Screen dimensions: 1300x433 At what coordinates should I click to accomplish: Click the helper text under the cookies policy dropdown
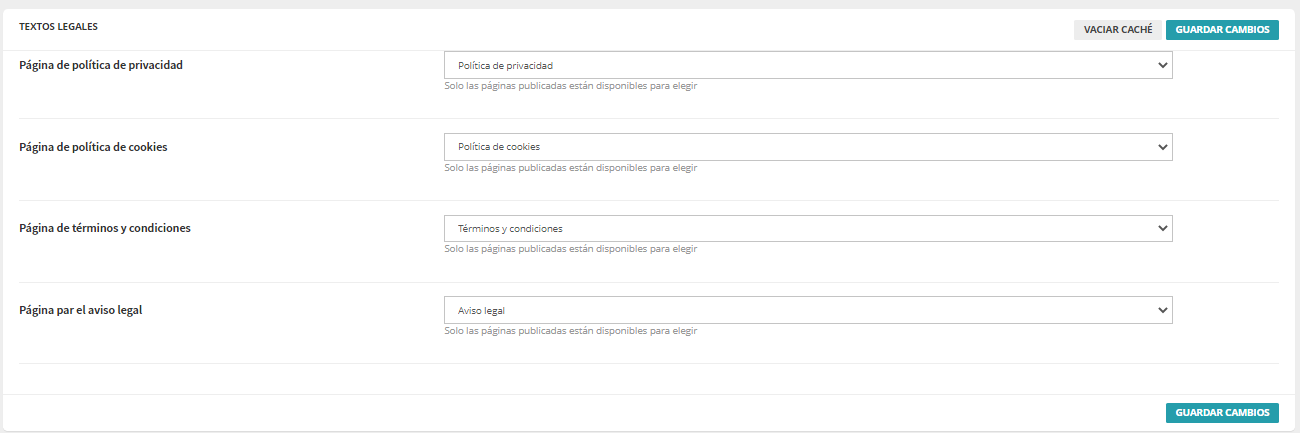pyautogui.click(x=570, y=168)
